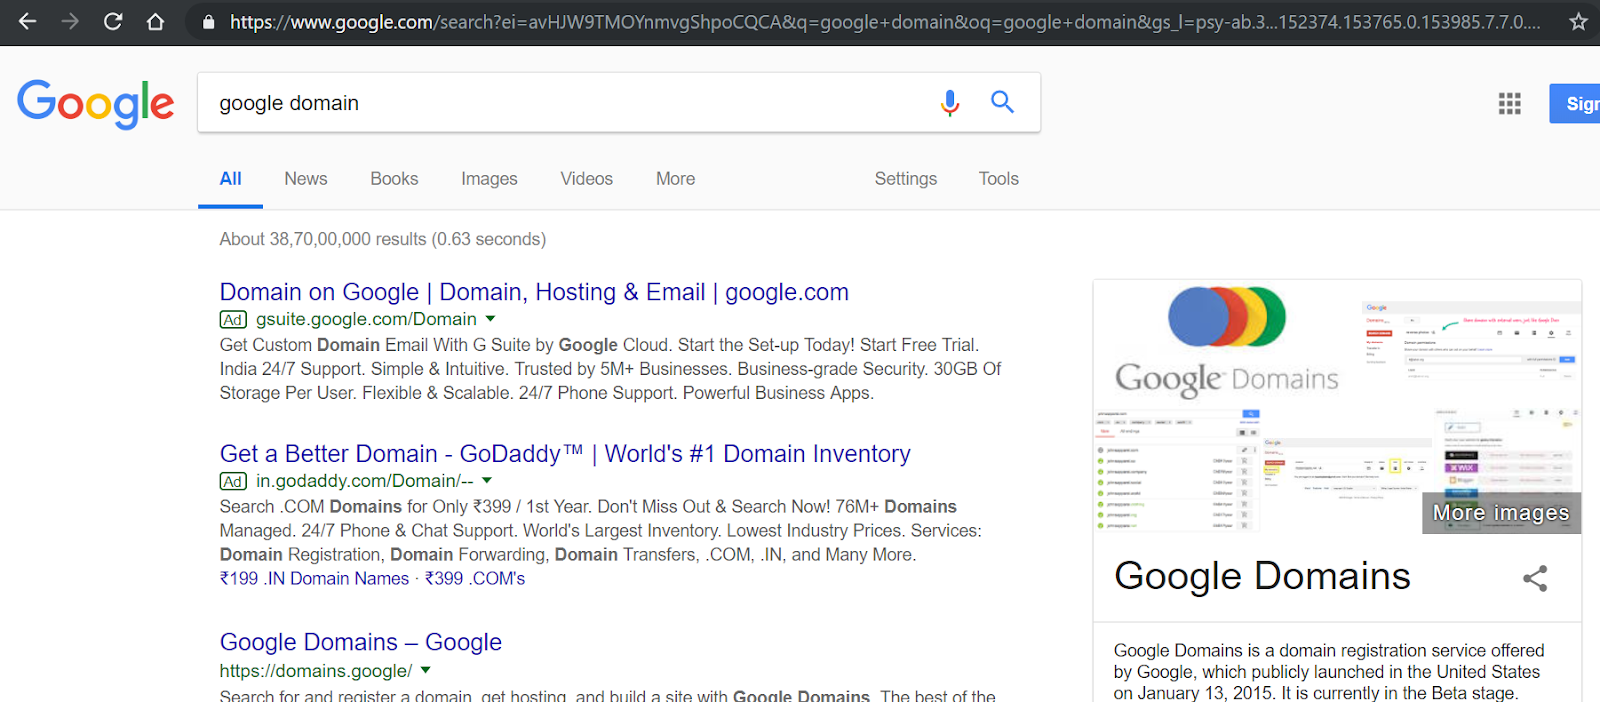Expand dropdown arrow beside in.godaddy.com/Domain
The image size is (1600, 702).
(487, 481)
